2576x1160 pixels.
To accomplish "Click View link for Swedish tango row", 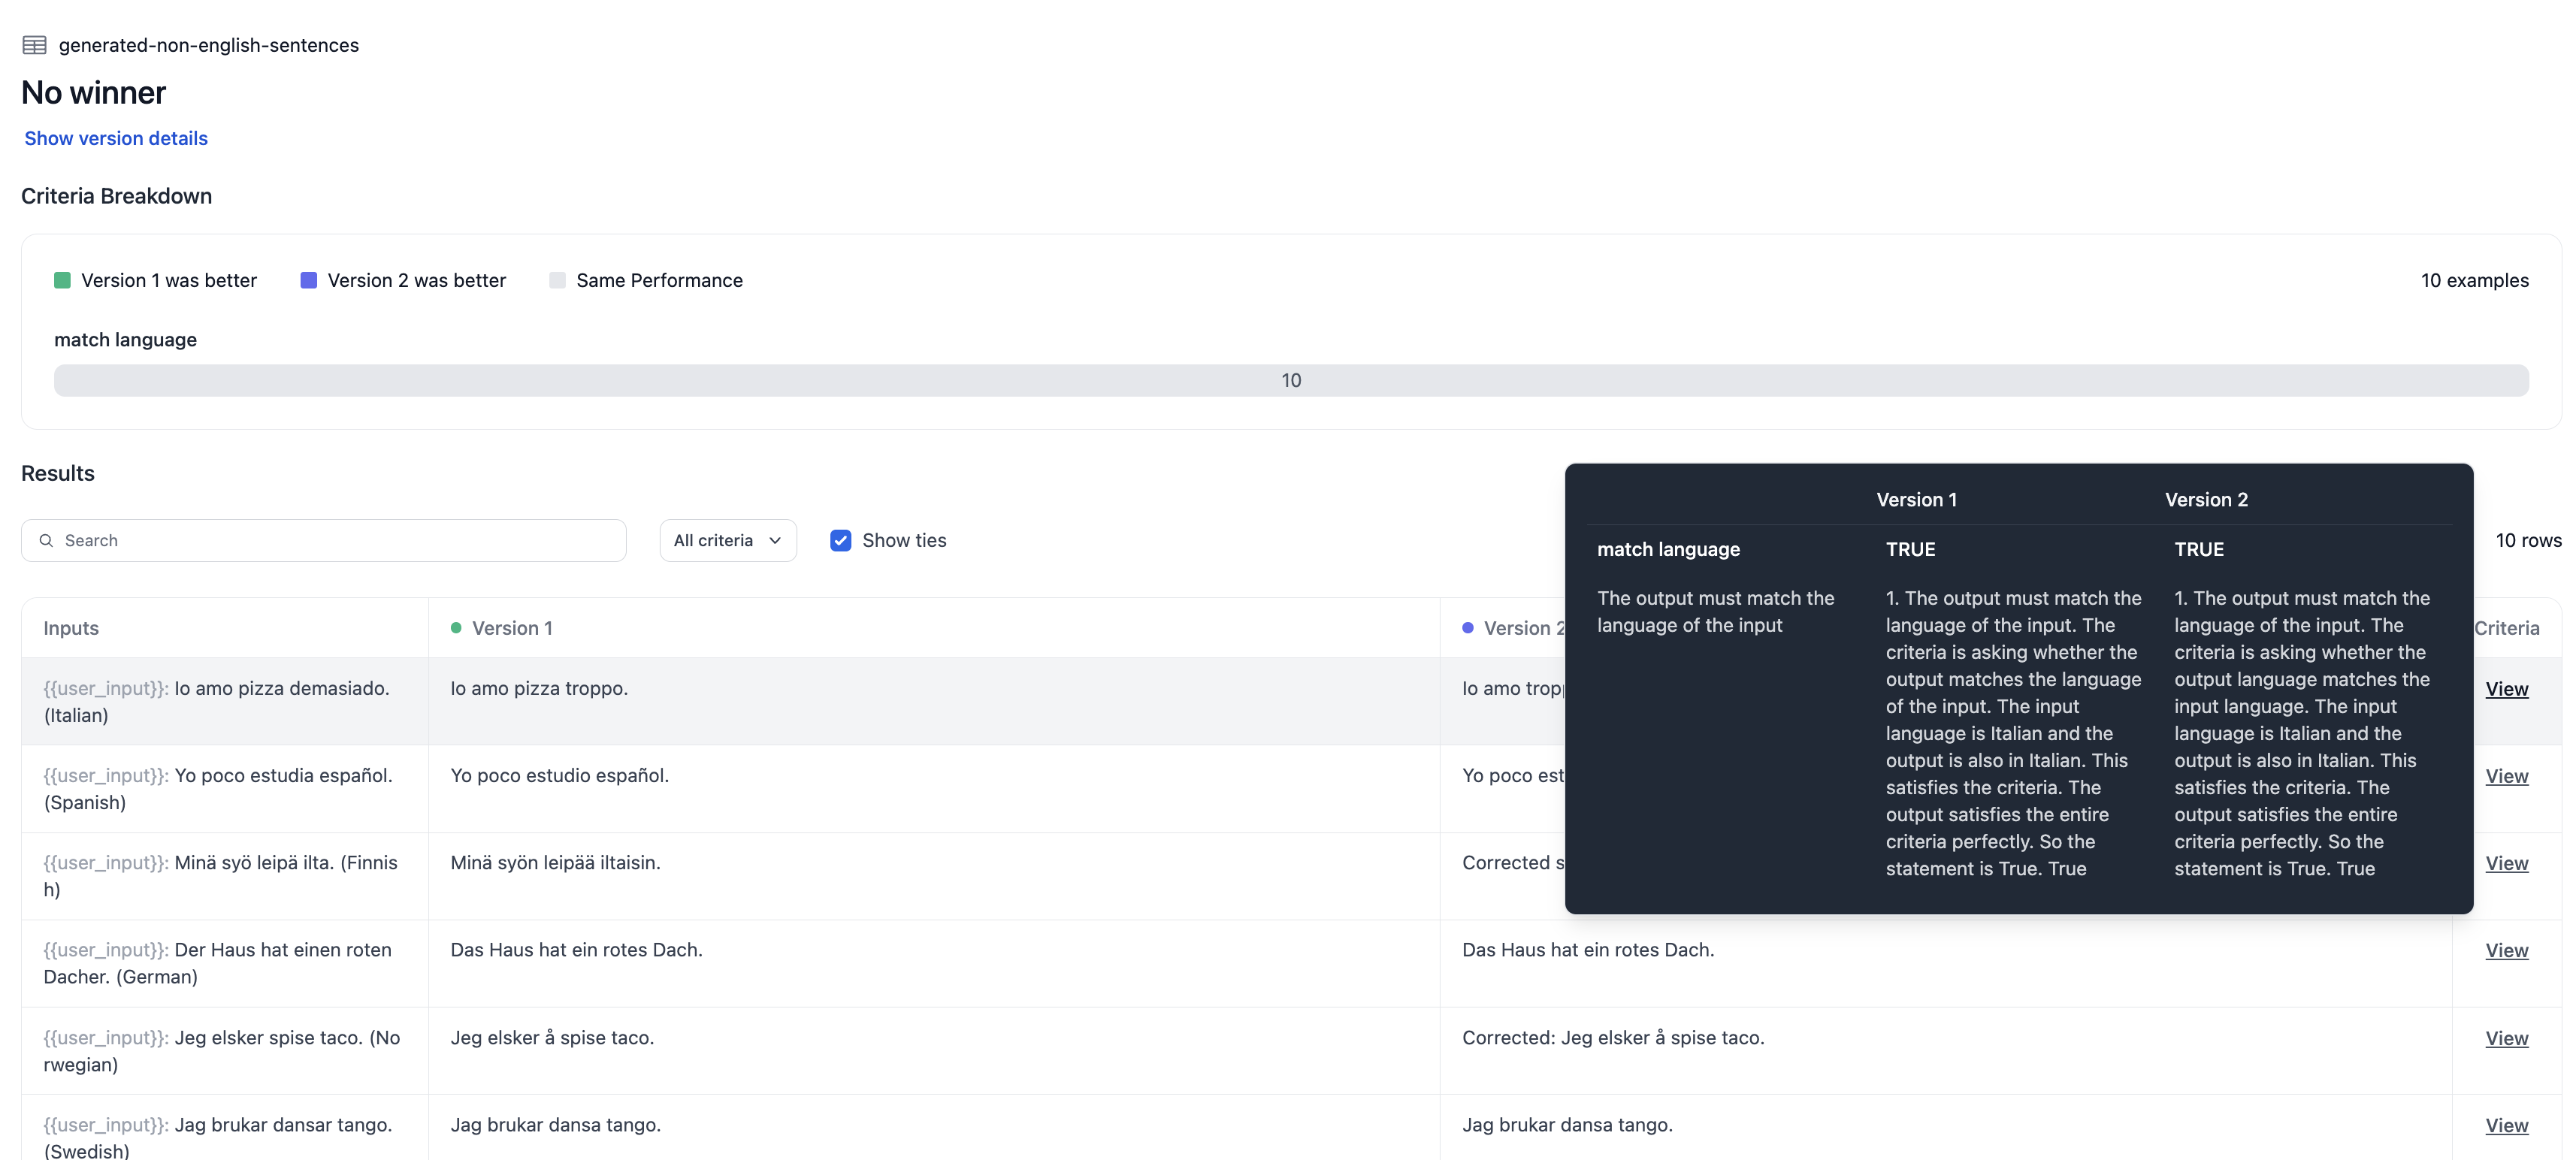I will [2506, 1125].
